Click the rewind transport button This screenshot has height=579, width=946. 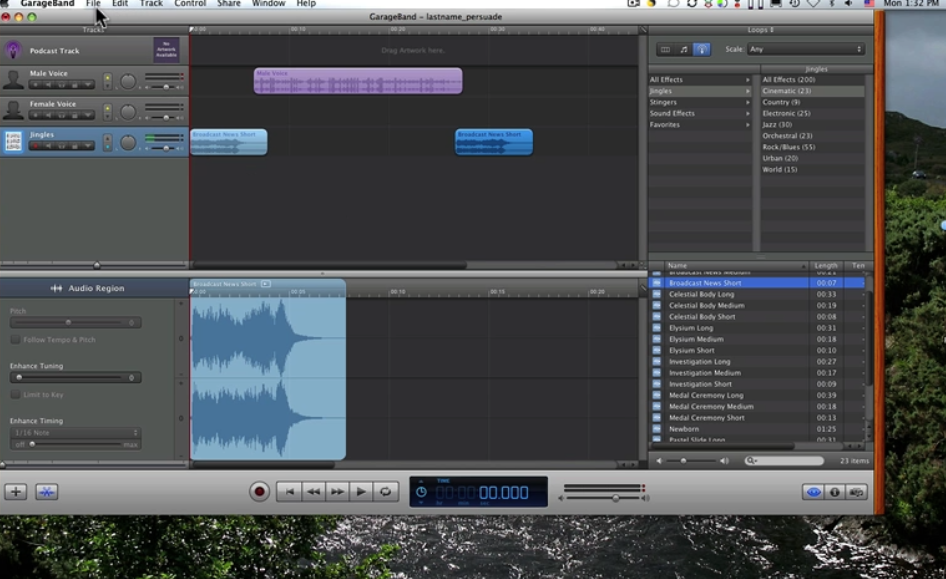[x=313, y=492]
